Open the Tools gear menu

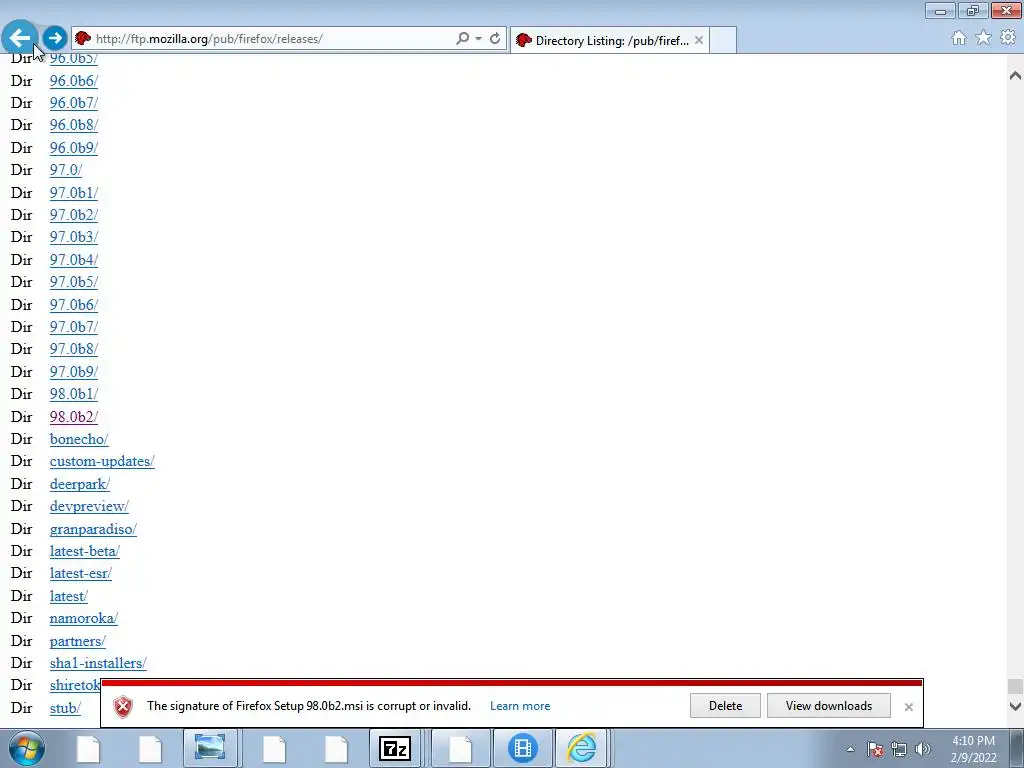coord(1008,38)
